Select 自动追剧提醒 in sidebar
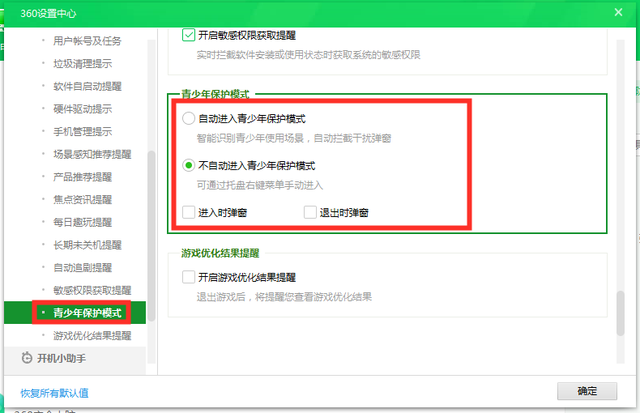The width and height of the screenshot is (640, 413). click(82, 268)
